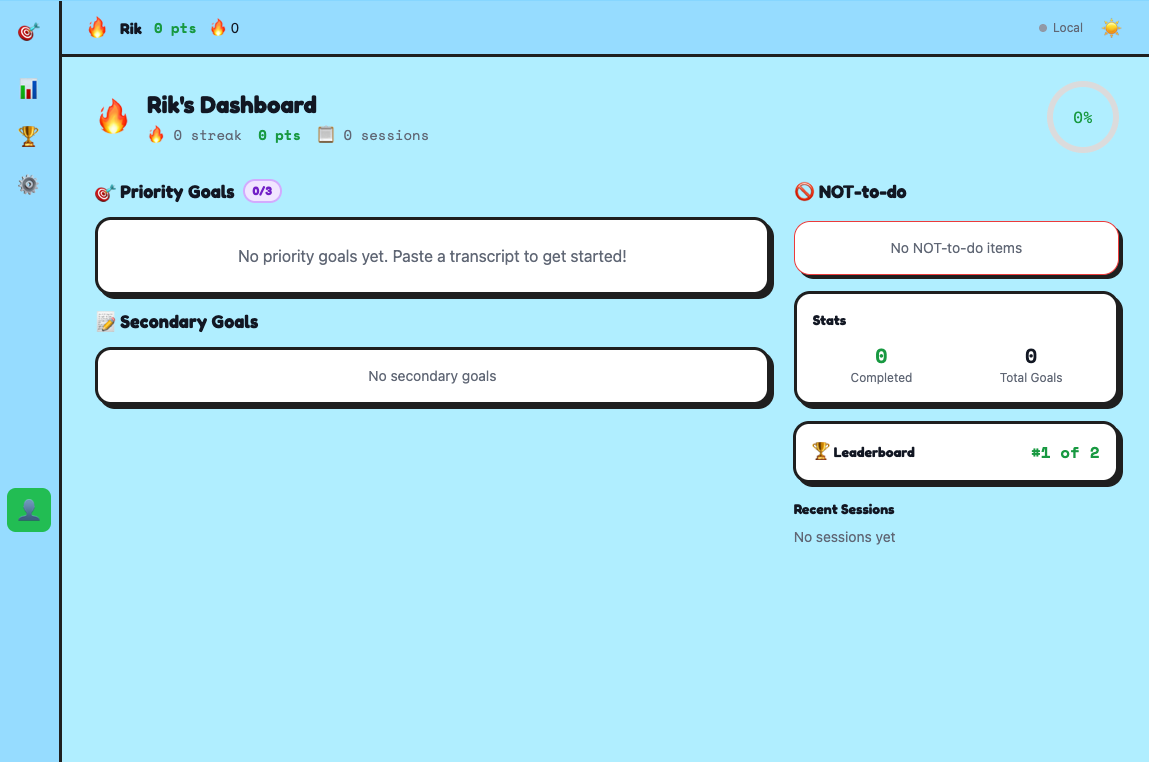
Task: Toggle the sun theme icon
Action: (x=1111, y=28)
